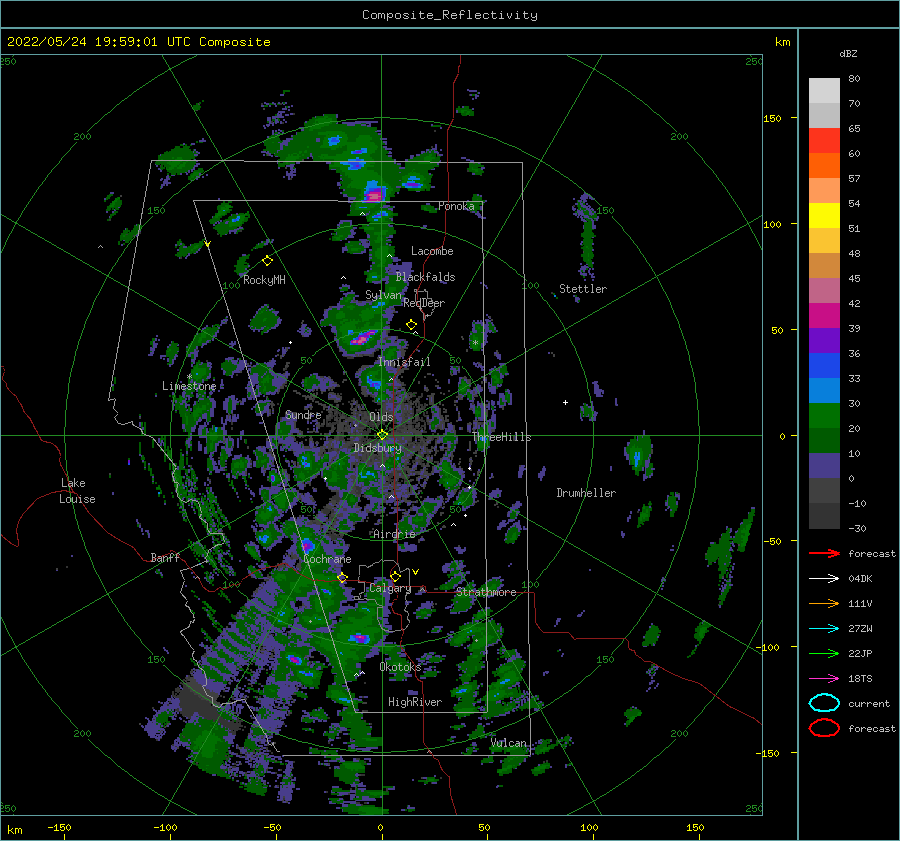The width and height of the screenshot is (900, 841).
Task: Click the Drumheller label on map
Action: tap(586, 493)
